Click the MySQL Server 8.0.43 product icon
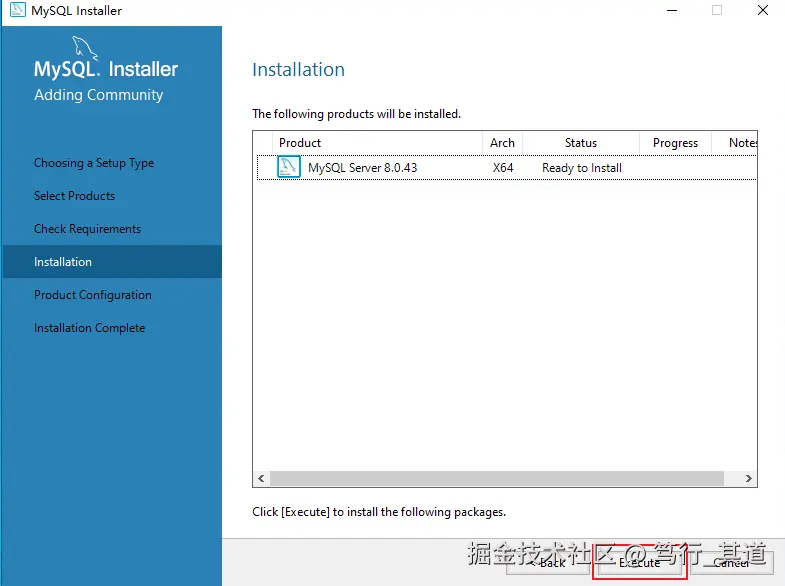 coord(289,167)
